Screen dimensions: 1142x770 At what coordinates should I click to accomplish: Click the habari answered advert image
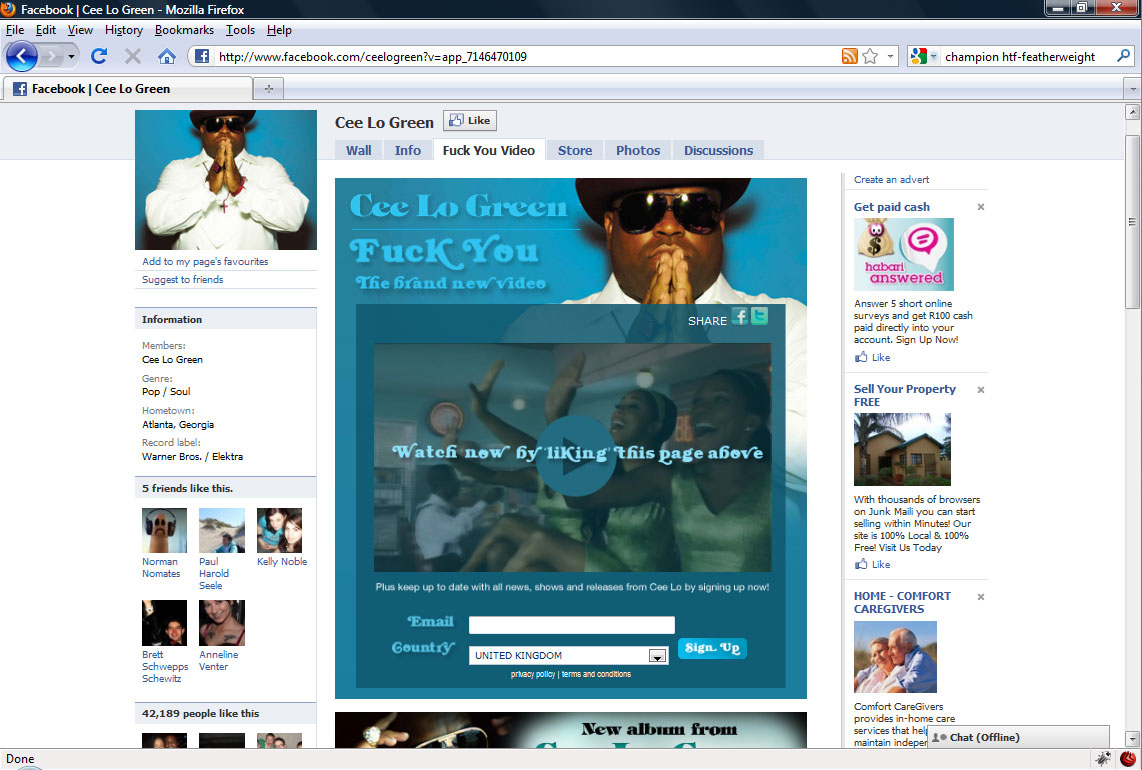tap(904, 254)
